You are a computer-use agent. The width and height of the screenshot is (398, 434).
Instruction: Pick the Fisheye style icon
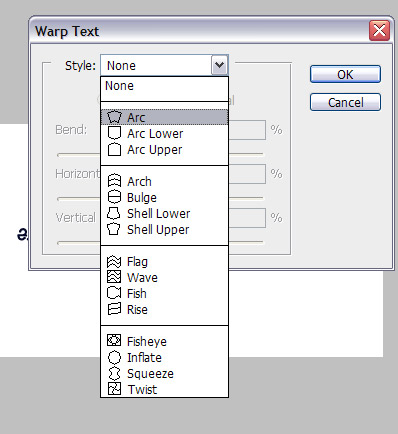[114, 340]
